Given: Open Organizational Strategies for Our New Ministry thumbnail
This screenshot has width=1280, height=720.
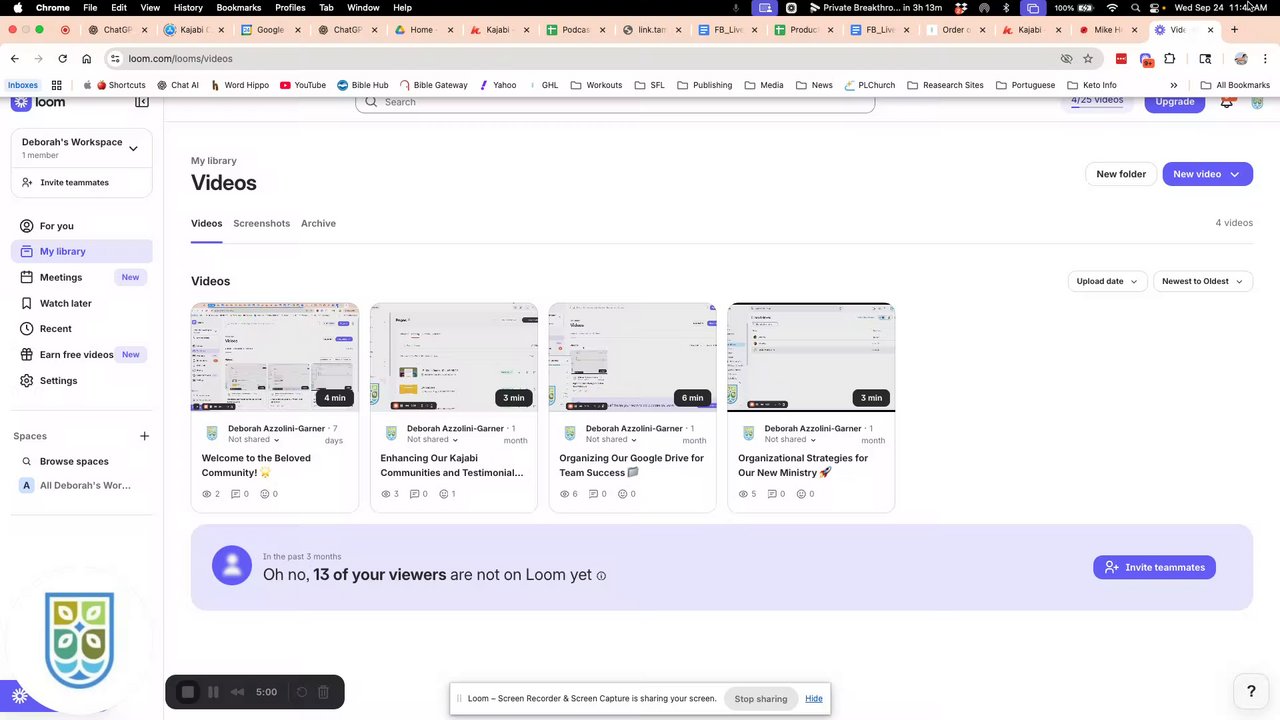Looking at the screenshot, I should (x=811, y=357).
